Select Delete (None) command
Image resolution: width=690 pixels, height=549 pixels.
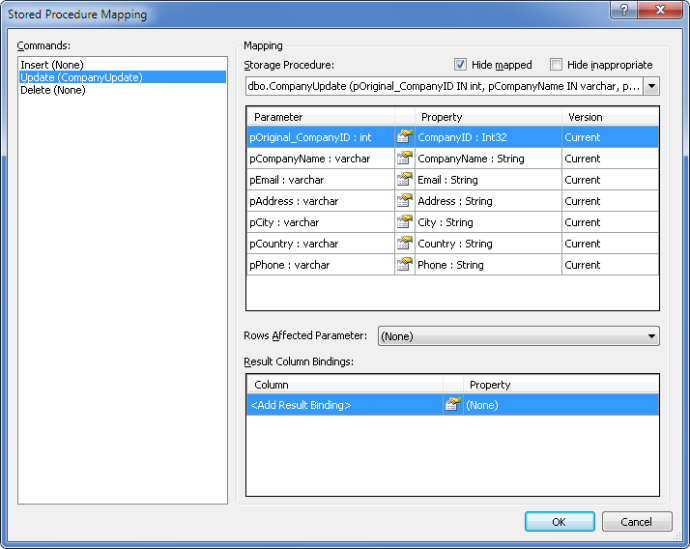53,90
